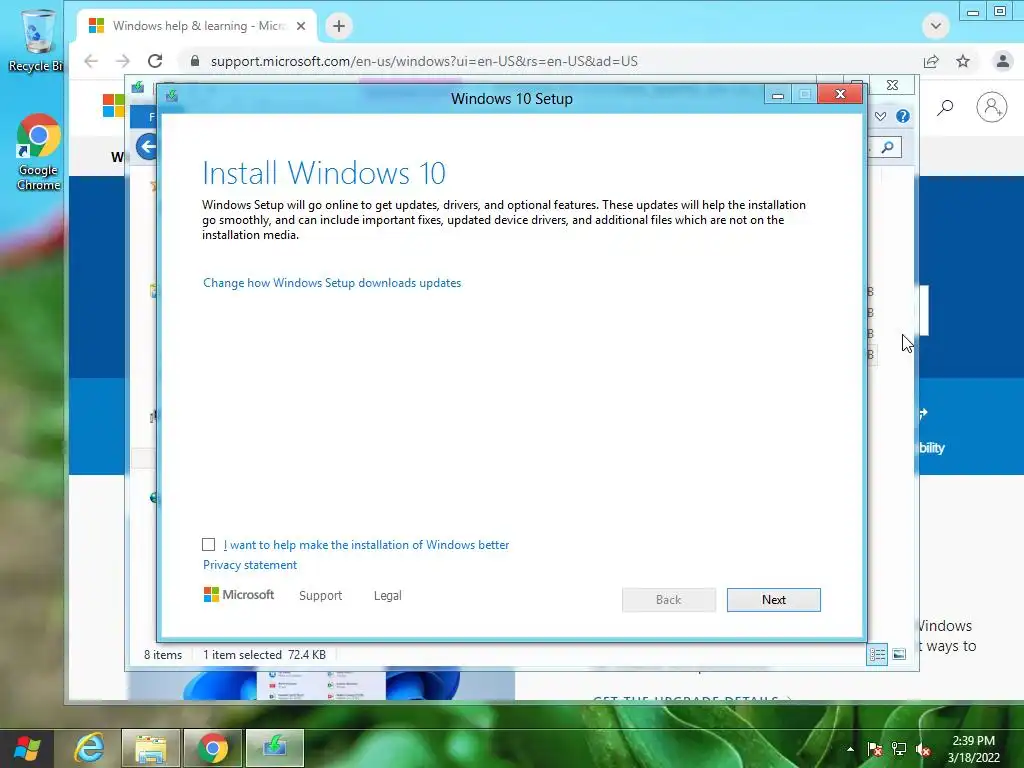Click the setup icon in dialog title bar
The height and width of the screenshot is (768, 1024).
tap(172, 96)
